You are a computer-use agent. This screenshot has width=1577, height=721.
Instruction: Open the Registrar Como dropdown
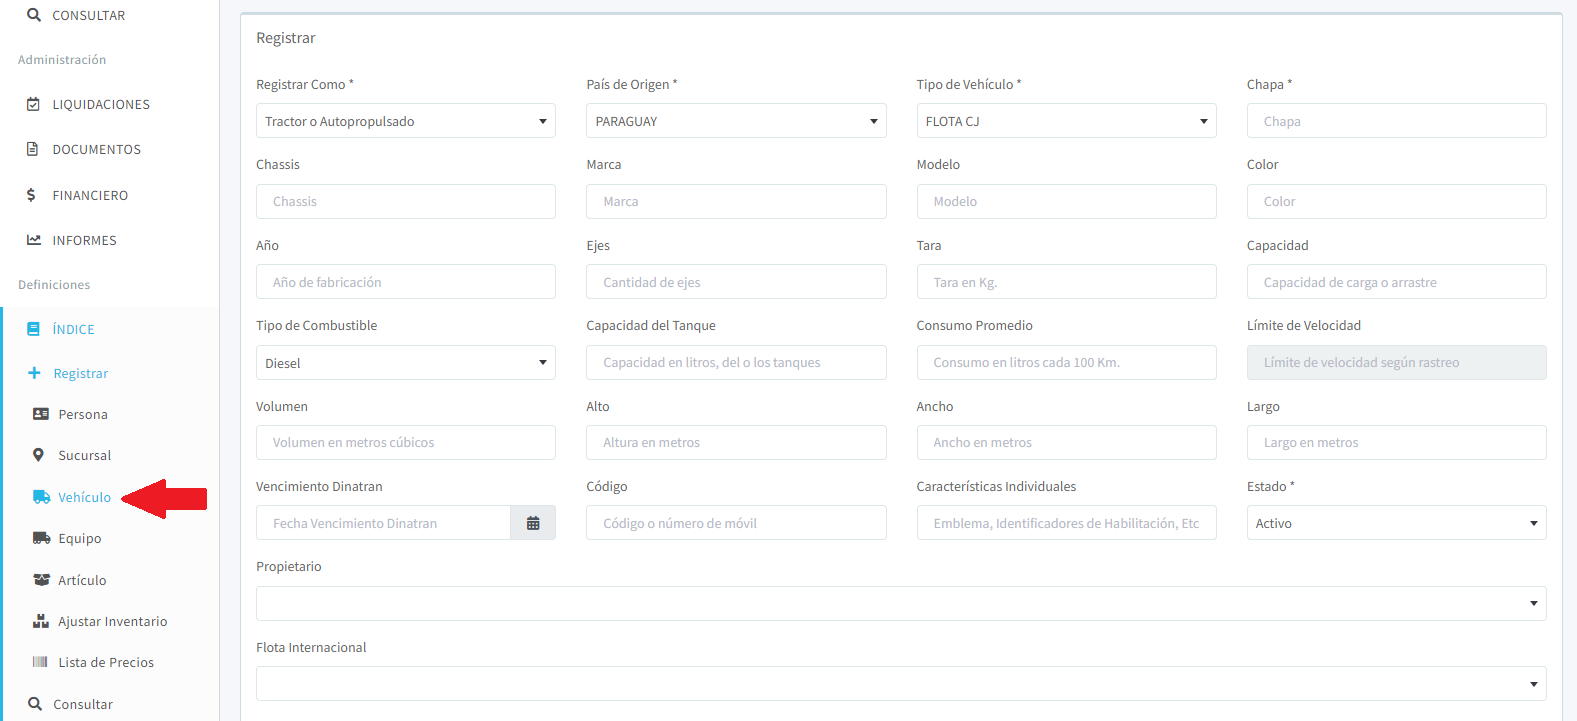coord(405,121)
